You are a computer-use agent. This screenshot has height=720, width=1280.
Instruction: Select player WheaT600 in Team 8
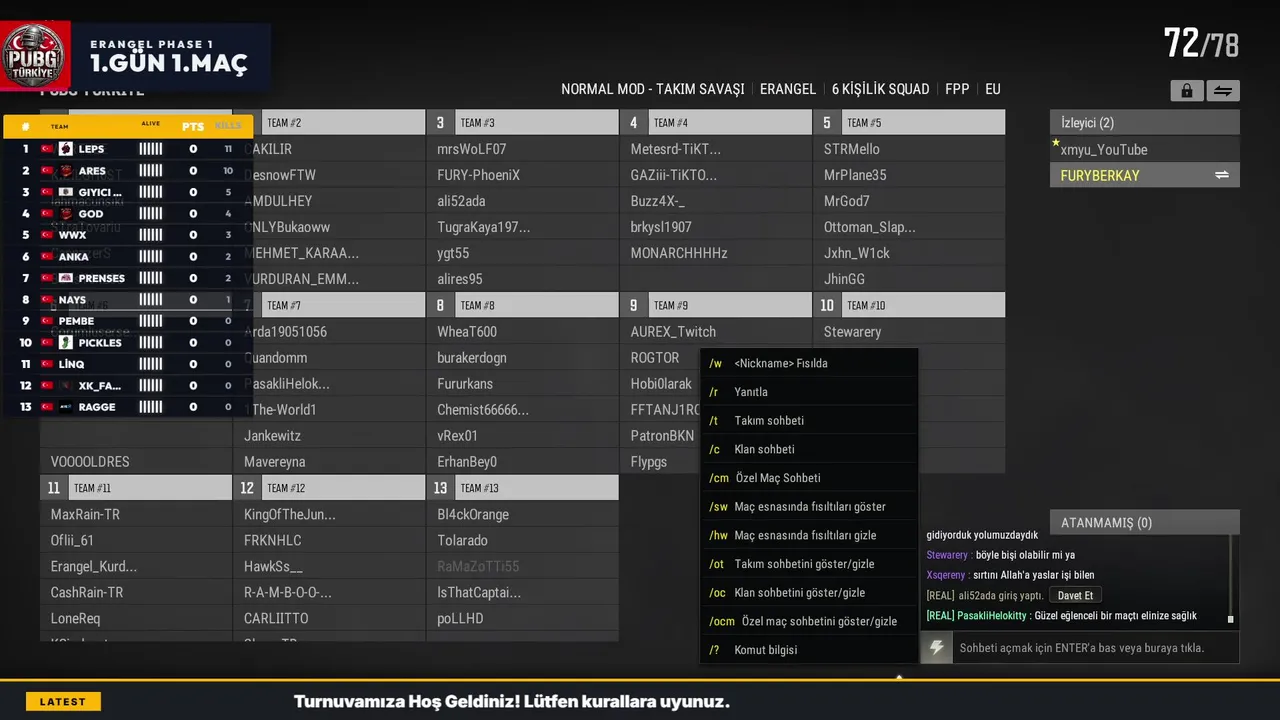coord(522,331)
